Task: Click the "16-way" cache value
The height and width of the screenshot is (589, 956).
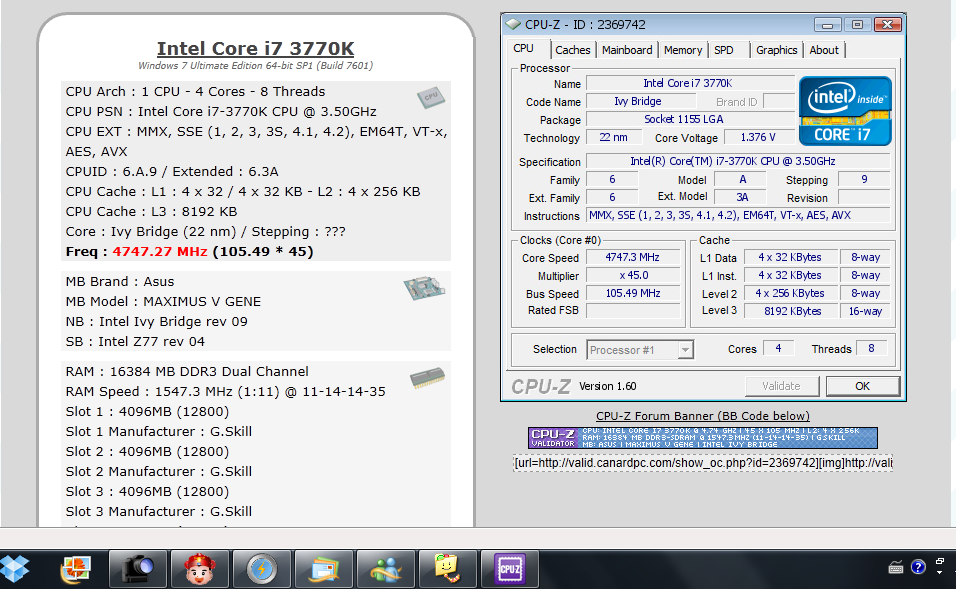Action: [x=865, y=311]
